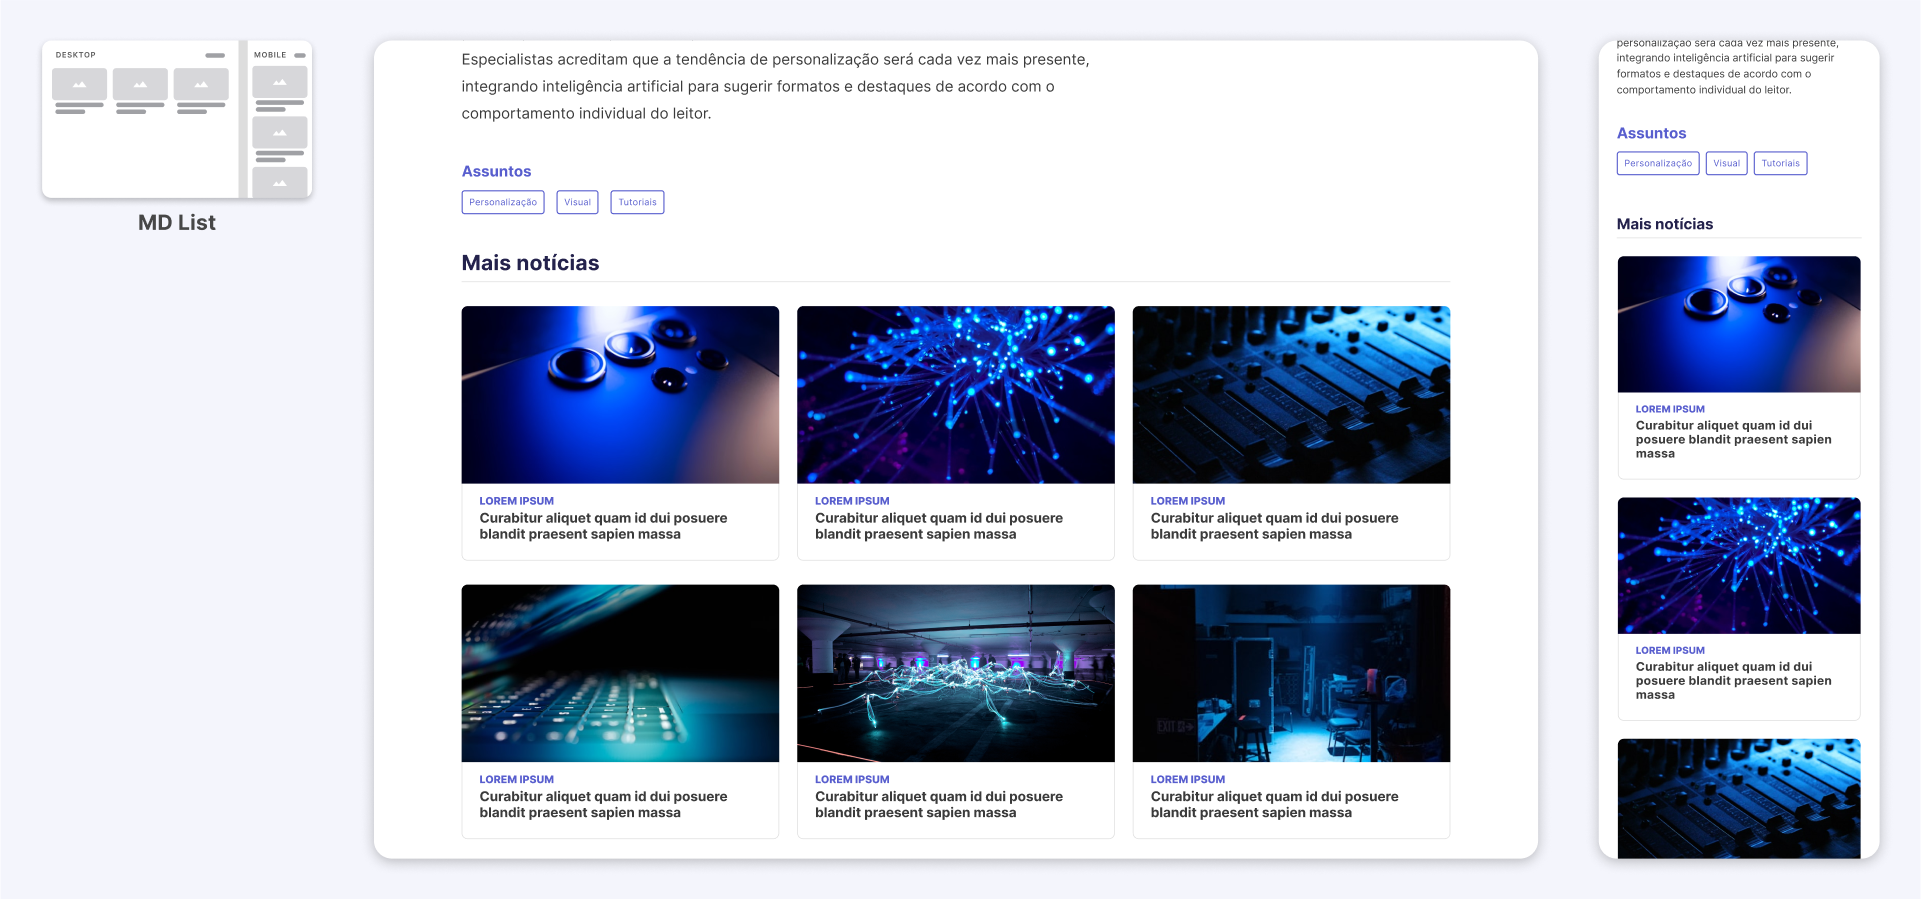Open the Visual tag in desktop view
The width and height of the screenshot is (1921, 900).
(x=577, y=202)
